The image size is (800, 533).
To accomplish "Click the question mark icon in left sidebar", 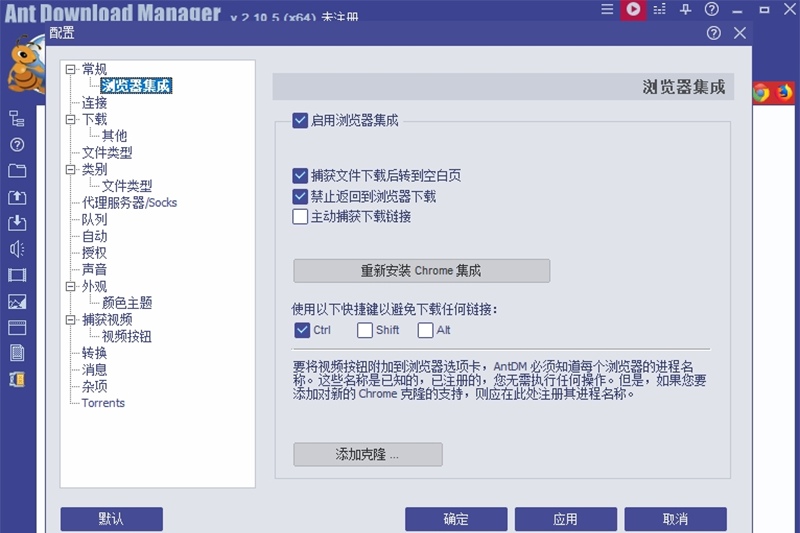I will [17, 145].
